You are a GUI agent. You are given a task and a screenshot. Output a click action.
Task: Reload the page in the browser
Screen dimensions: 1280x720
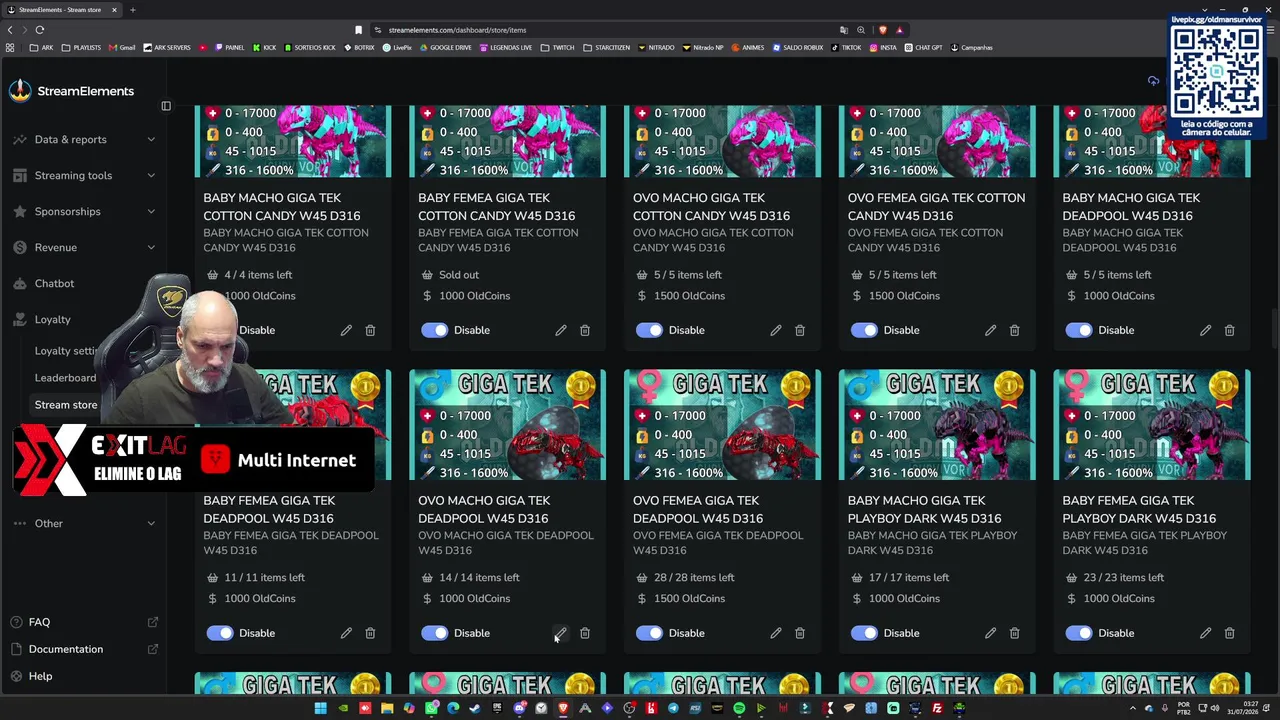coord(40,30)
